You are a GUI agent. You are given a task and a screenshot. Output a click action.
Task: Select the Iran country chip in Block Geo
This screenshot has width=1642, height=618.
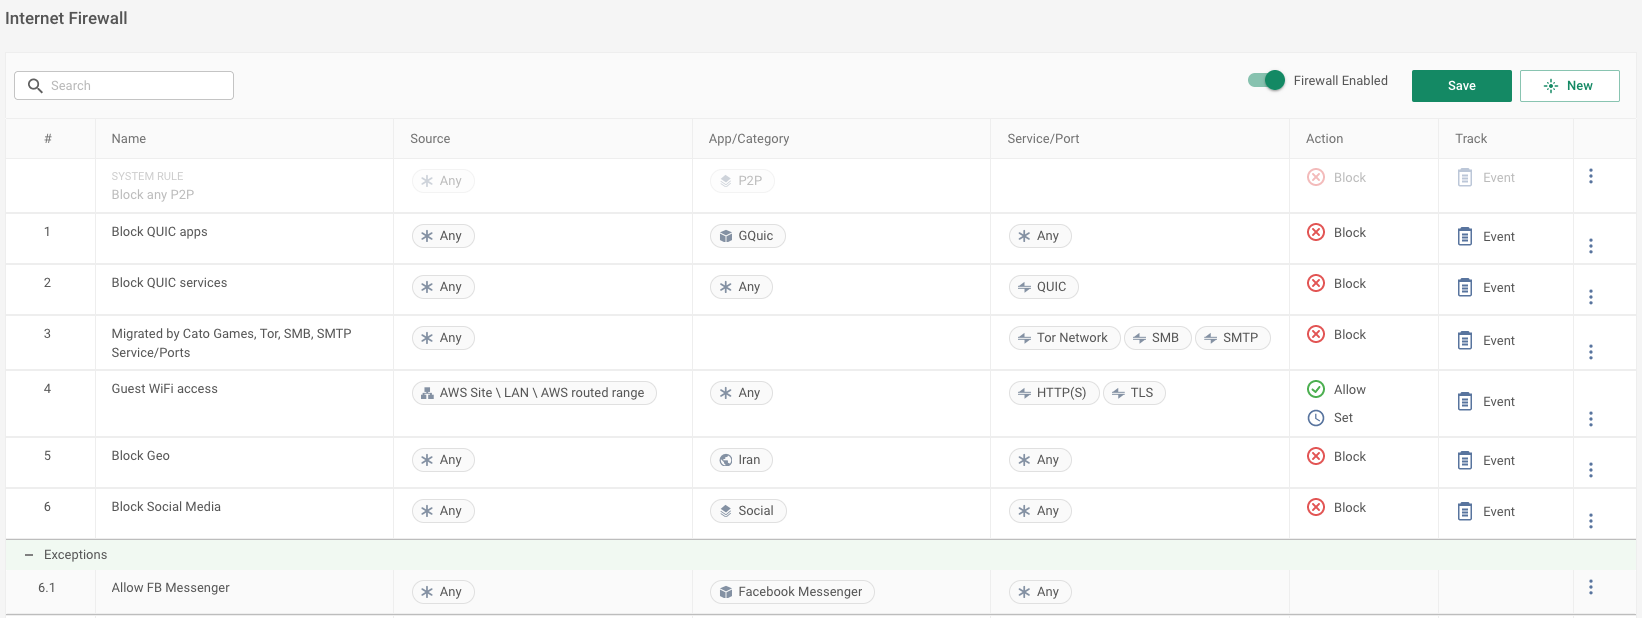(740, 460)
